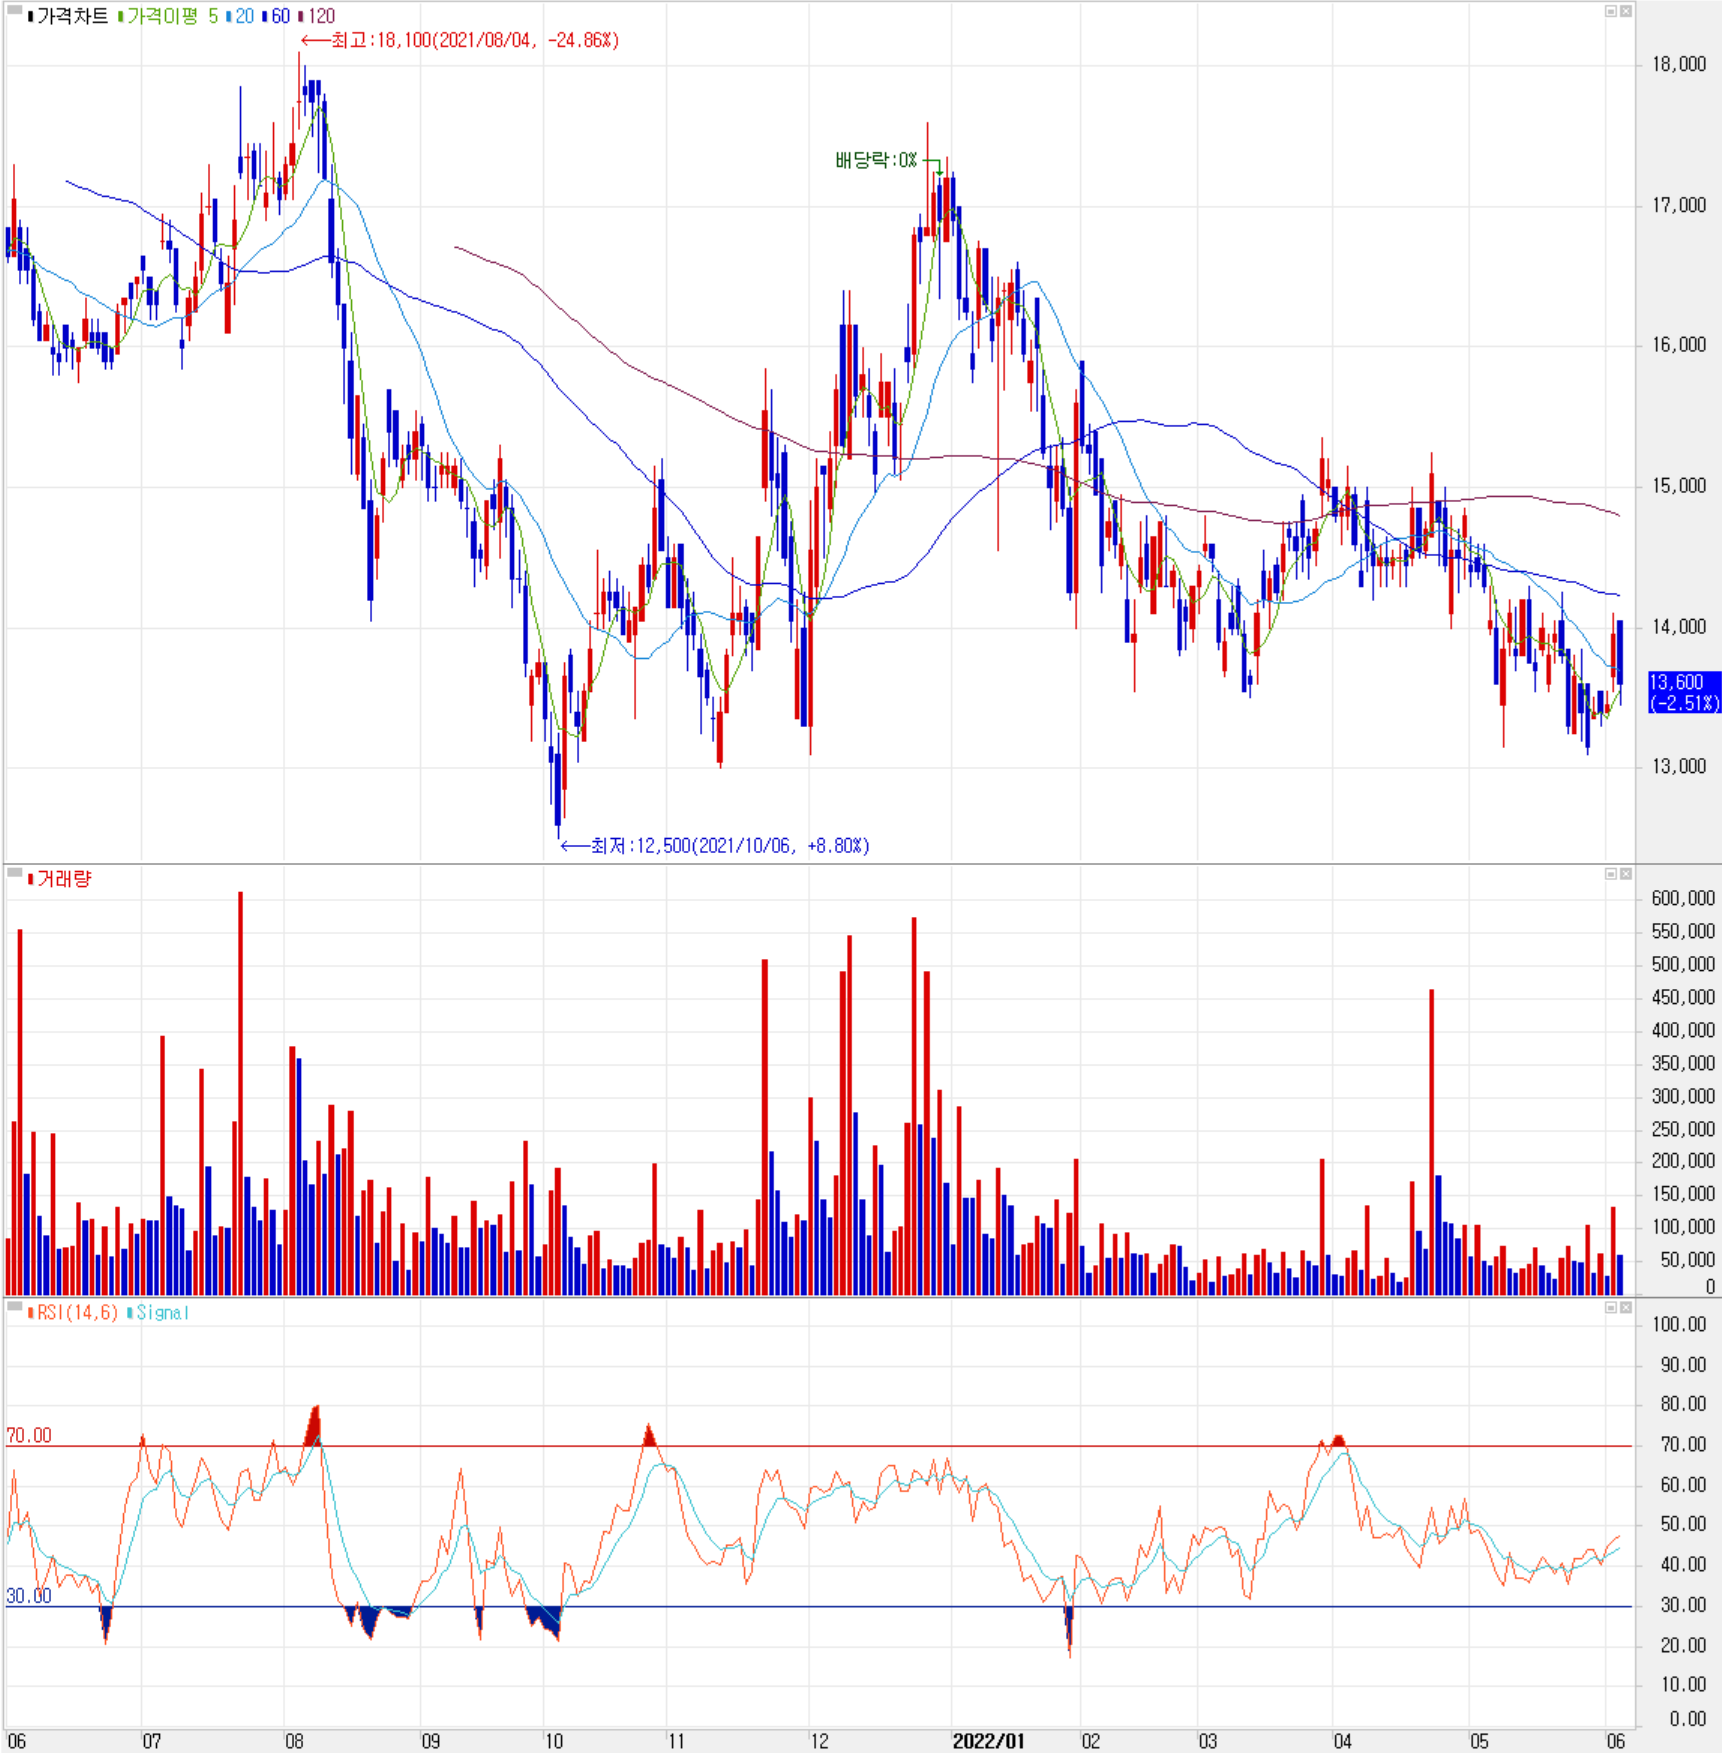Screen dimensions: 1722x1753
Task: Click the 30.00 RSI oversold line label
Action: tap(29, 1596)
